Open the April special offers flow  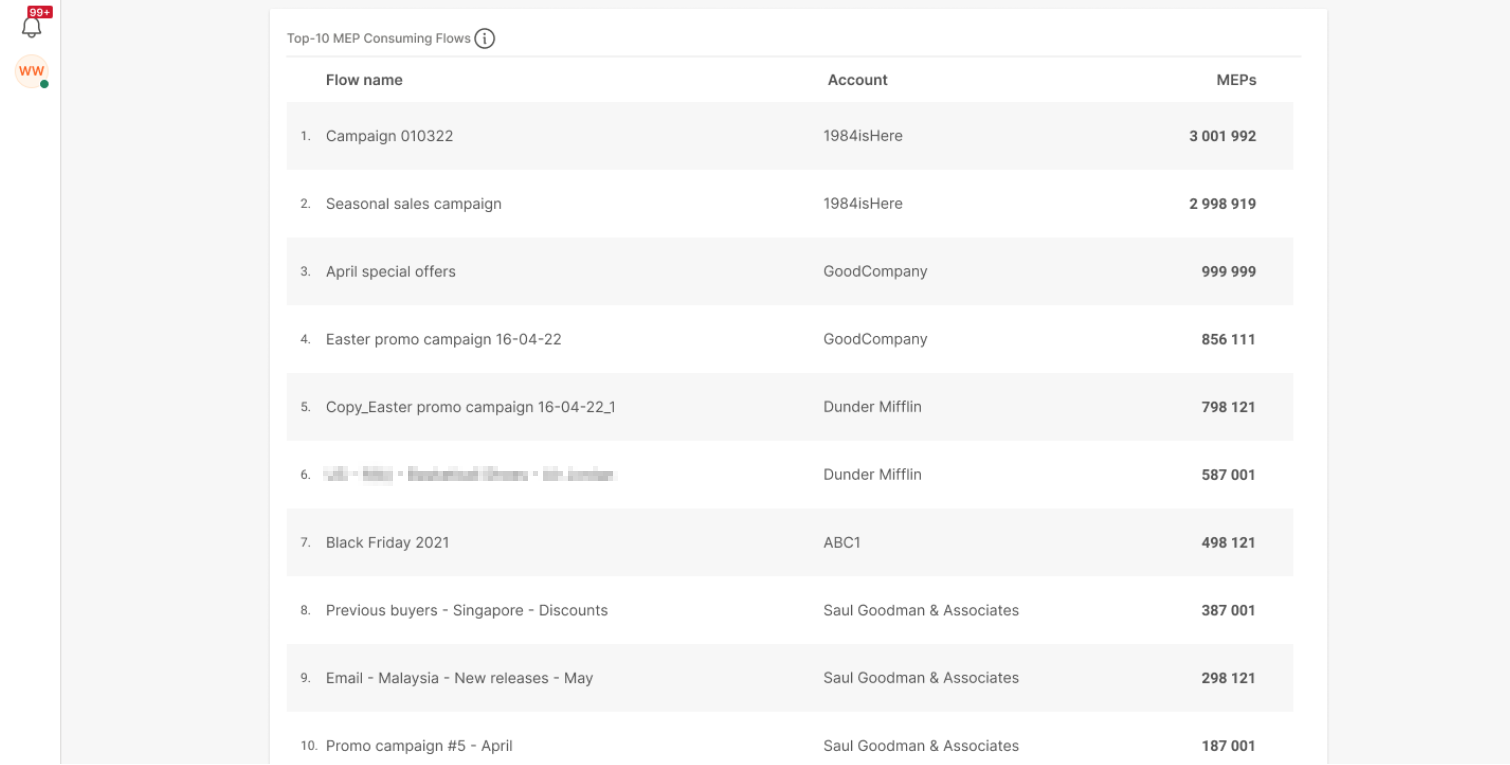click(x=390, y=272)
